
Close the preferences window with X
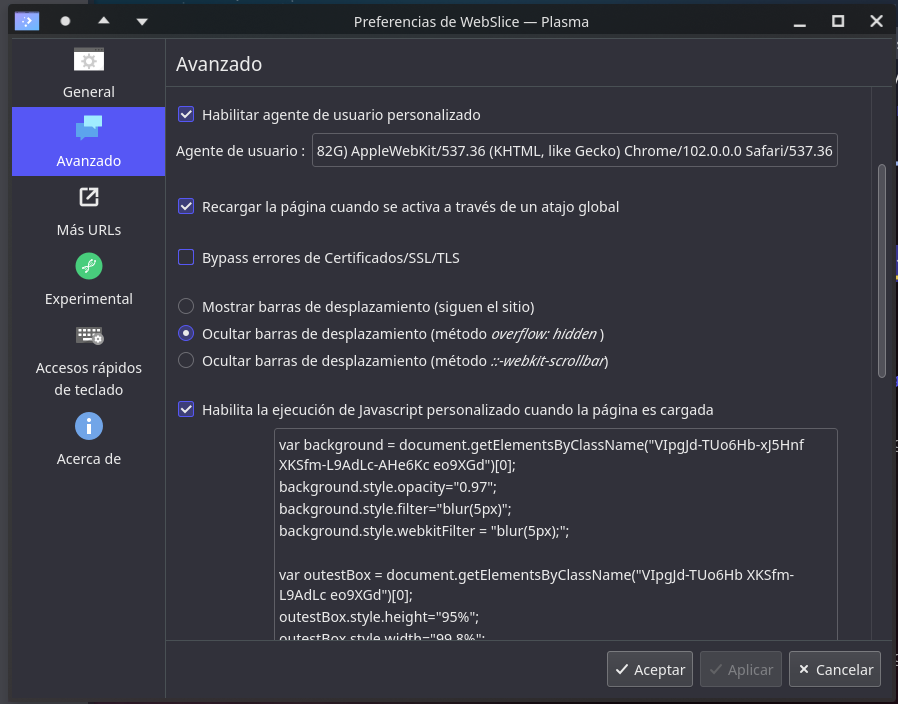[x=876, y=21]
